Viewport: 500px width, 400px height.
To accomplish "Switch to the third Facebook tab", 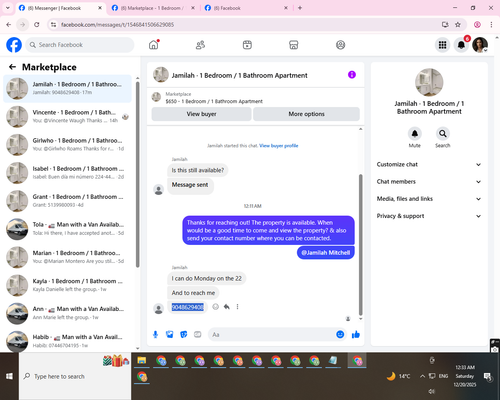I will tap(246, 8).
